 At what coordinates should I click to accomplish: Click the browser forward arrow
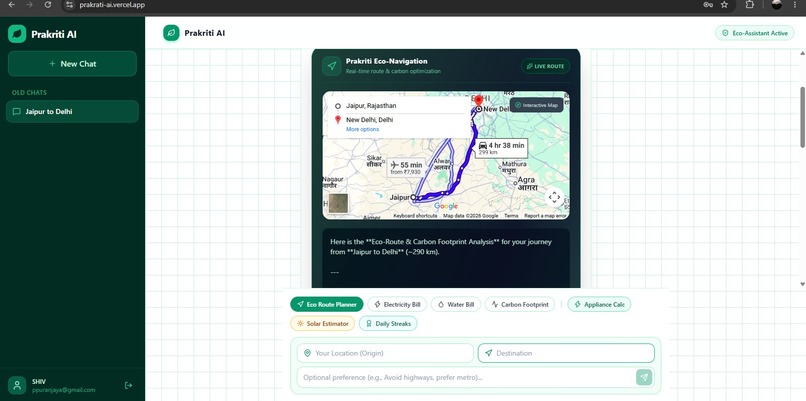(x=29, y=5)
